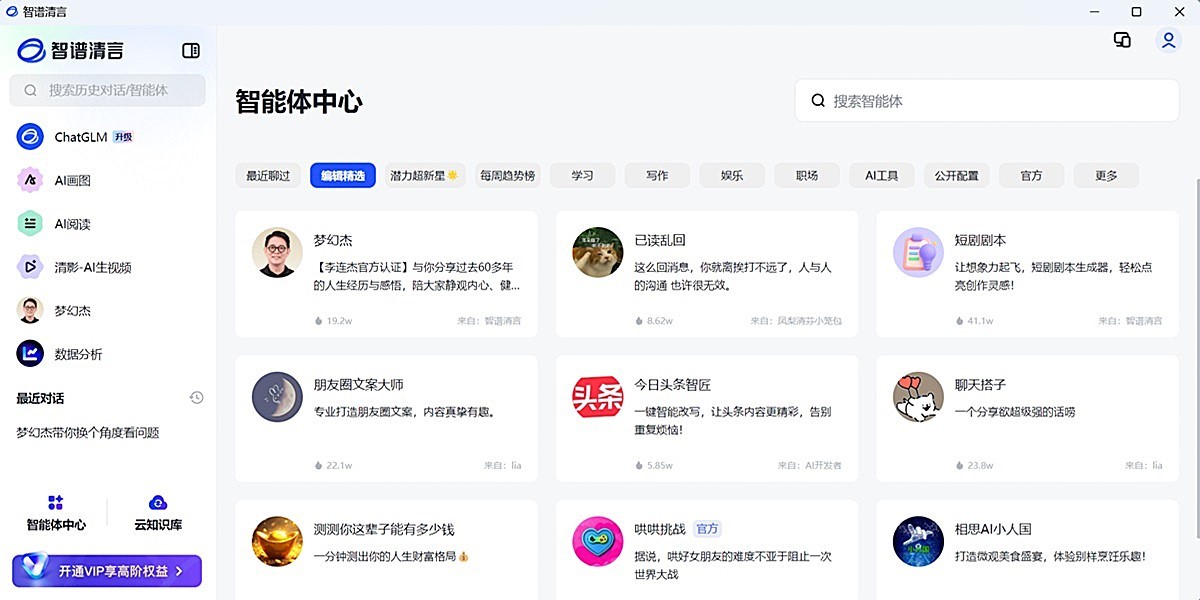This screenshot has width=1200, height=600.
Task: Click the search icon in sidebar search bar
Action: point(30,90)
